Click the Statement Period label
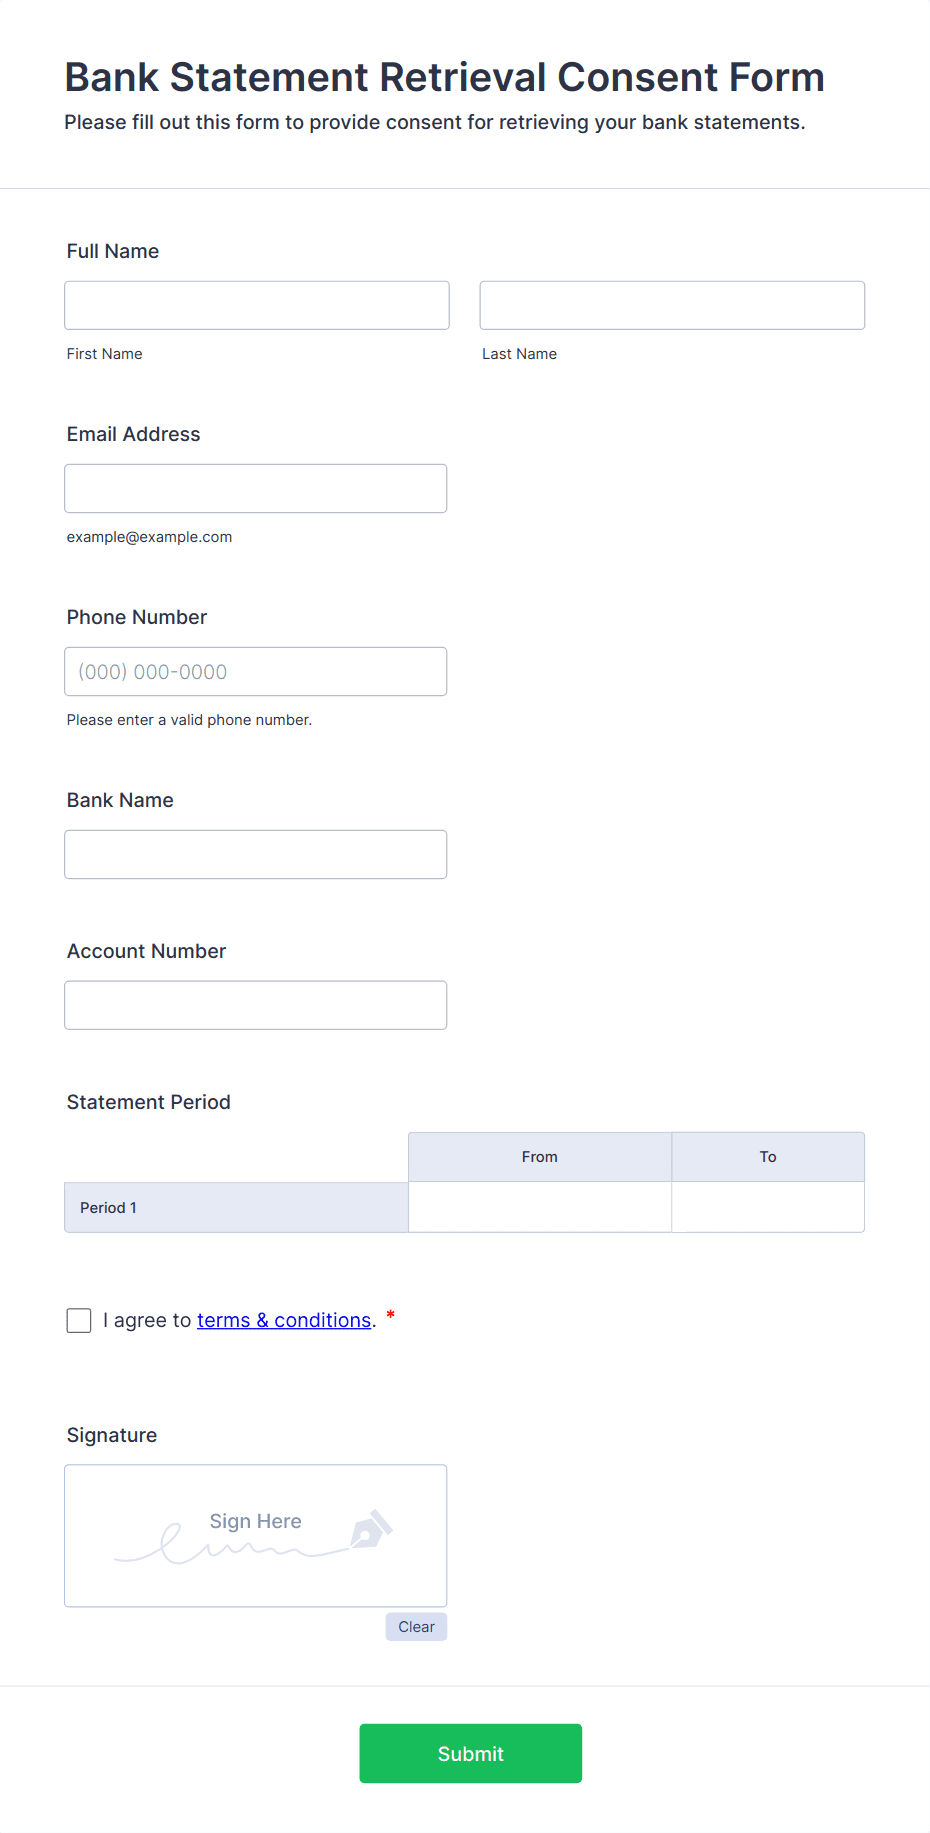The image size is (930, 1833). coord(149,1102)
